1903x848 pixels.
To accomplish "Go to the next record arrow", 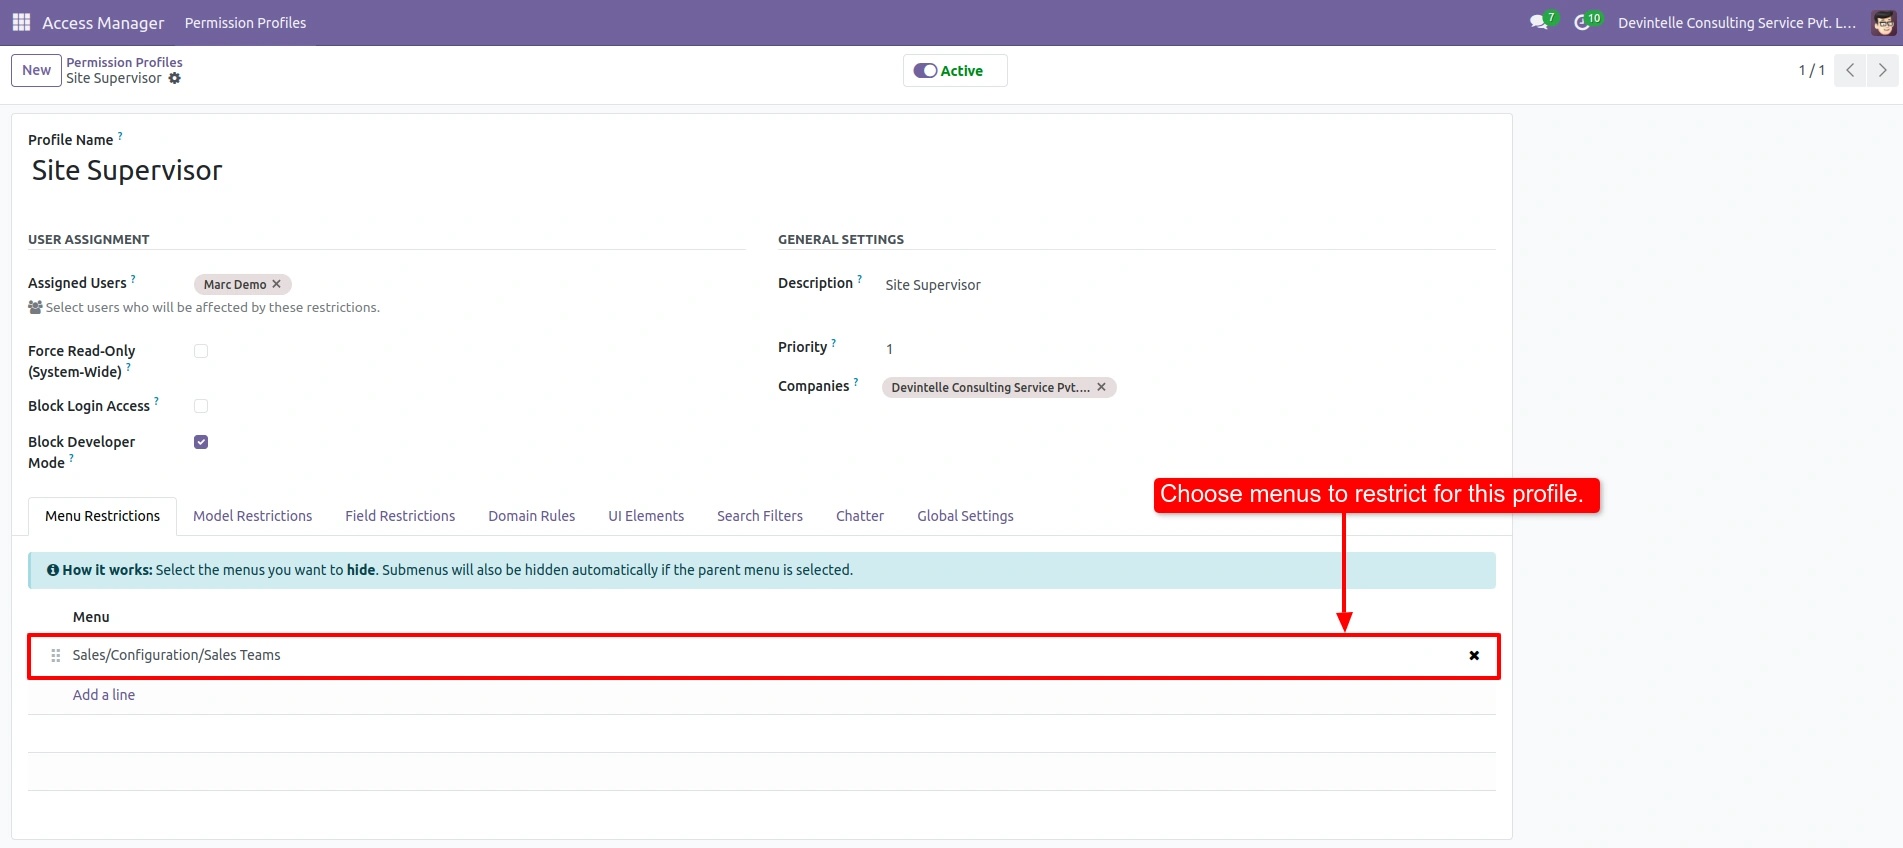I will click(x=1882, y=70).
